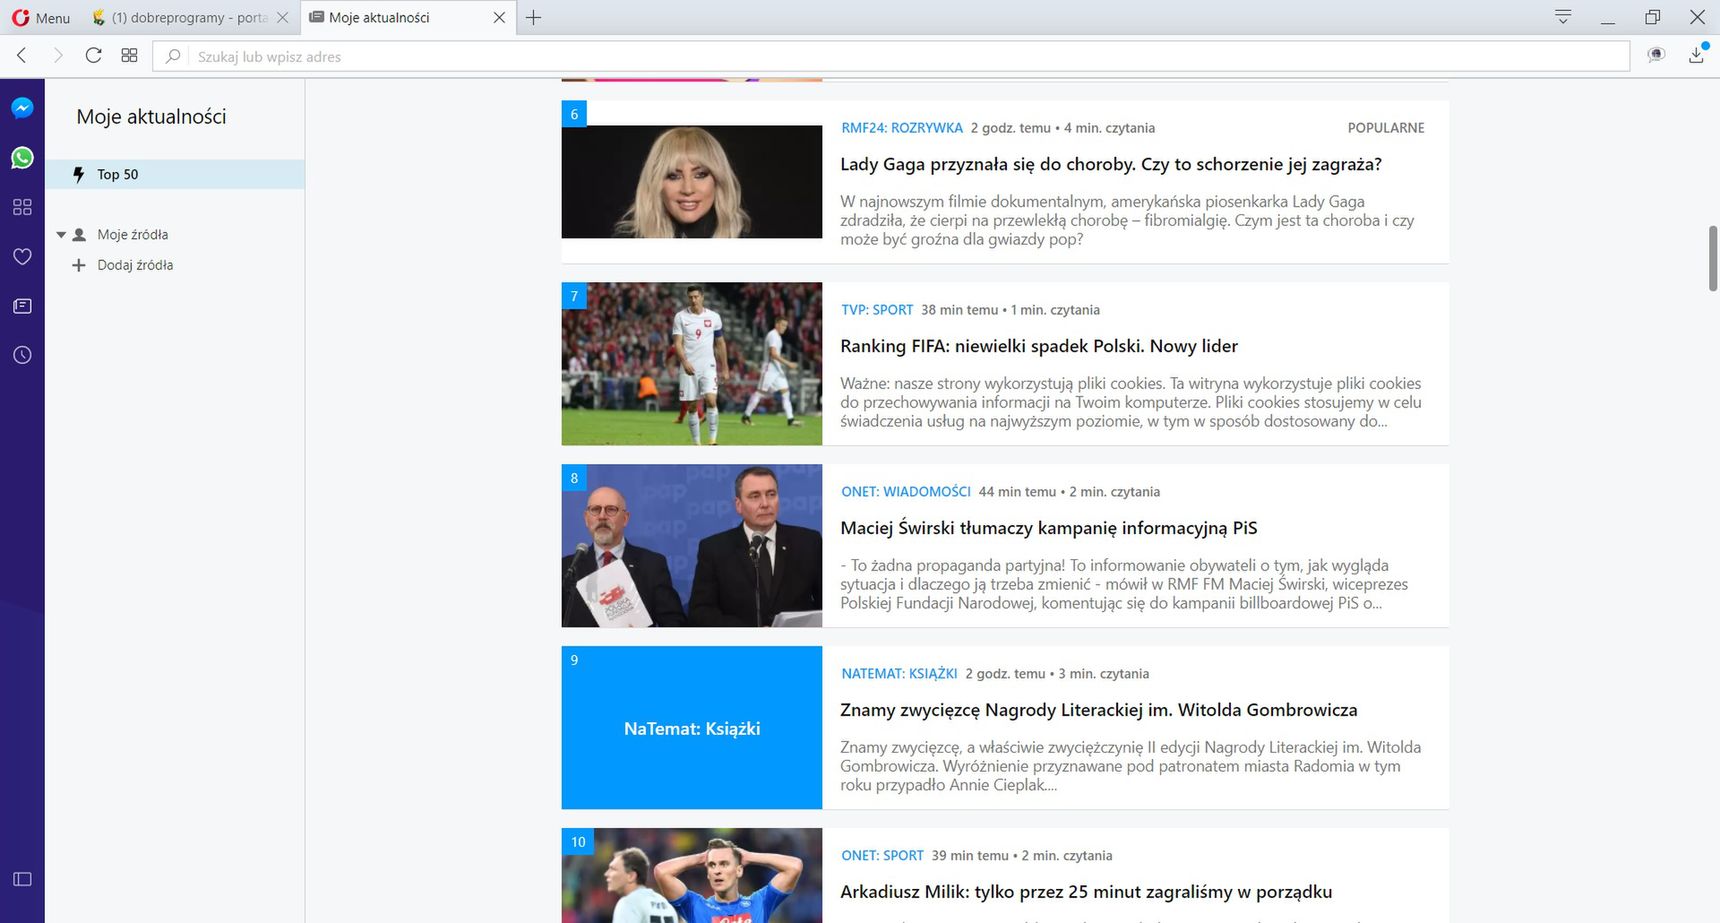The width and height of the screenshot is (1720, 923).
Task: Go forward to next page
Action: (58, 56)
